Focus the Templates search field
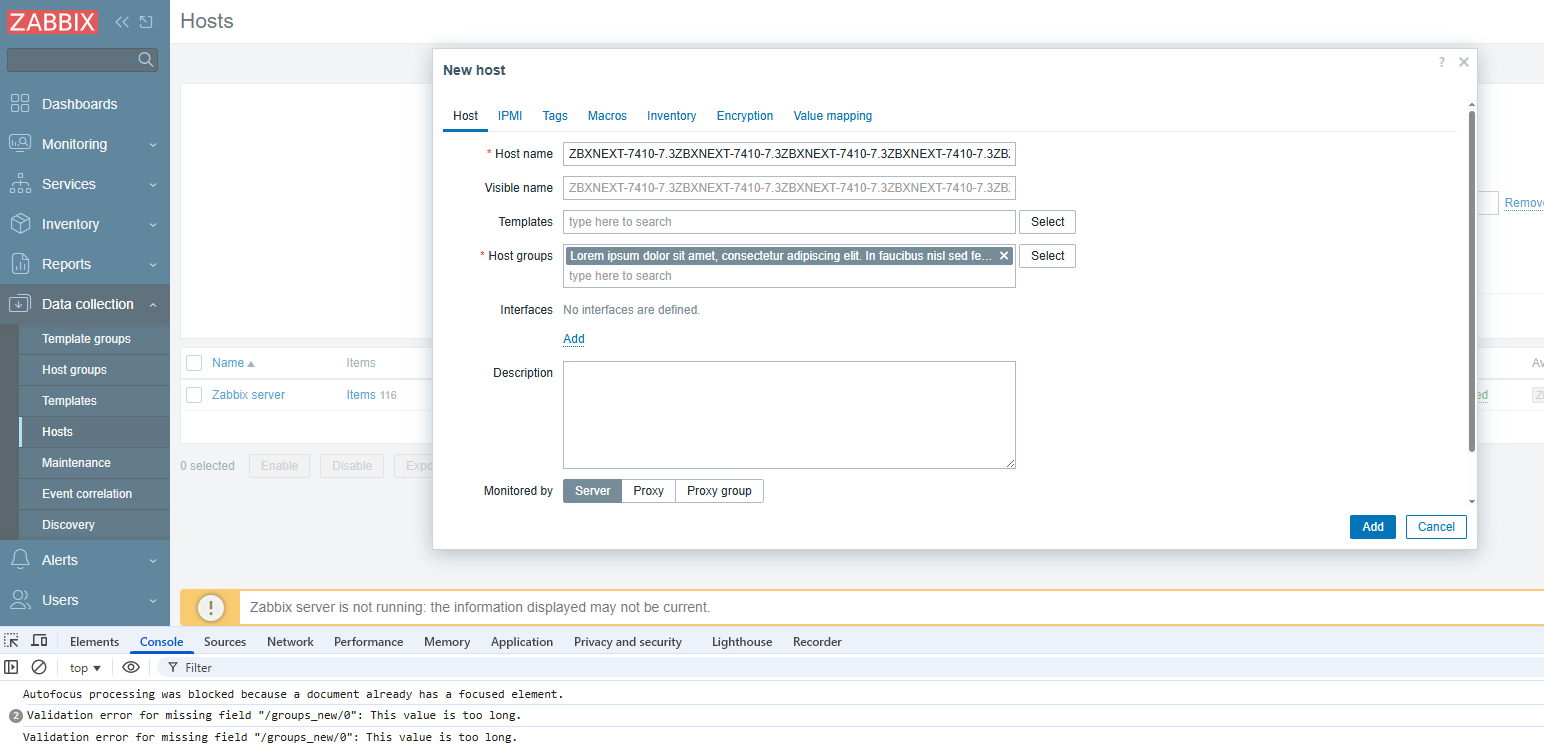This screenshot has height=746, width=1544. point(789,222)
